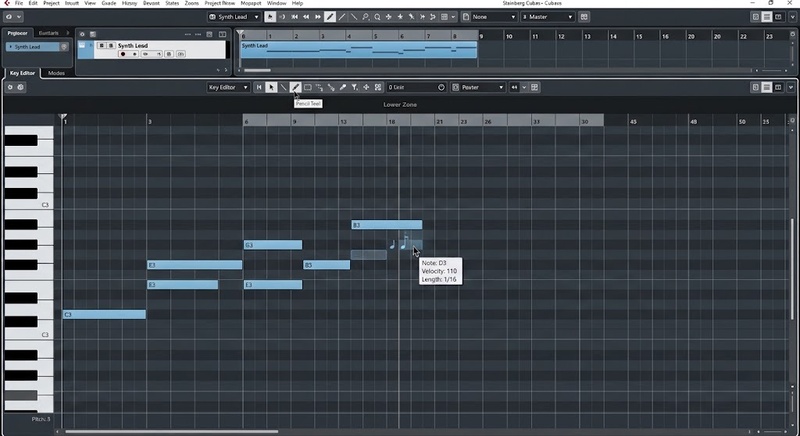800x436 pixels.
Task: Click the mute tool next to 0 Unit field
Action: (x=378, y=87)
